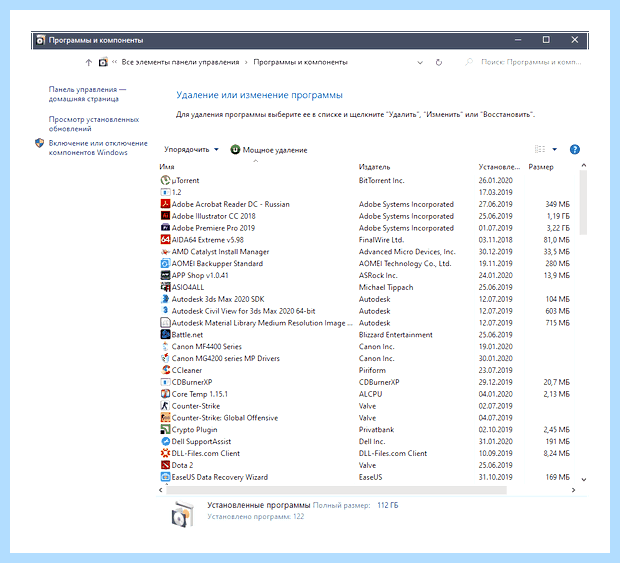
Task: Open Просмотр установленных обновлений link
Action: [94, 124]
